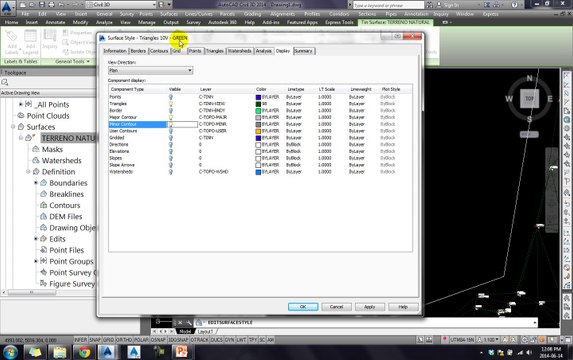Switch to the Triangles tab

215,51
